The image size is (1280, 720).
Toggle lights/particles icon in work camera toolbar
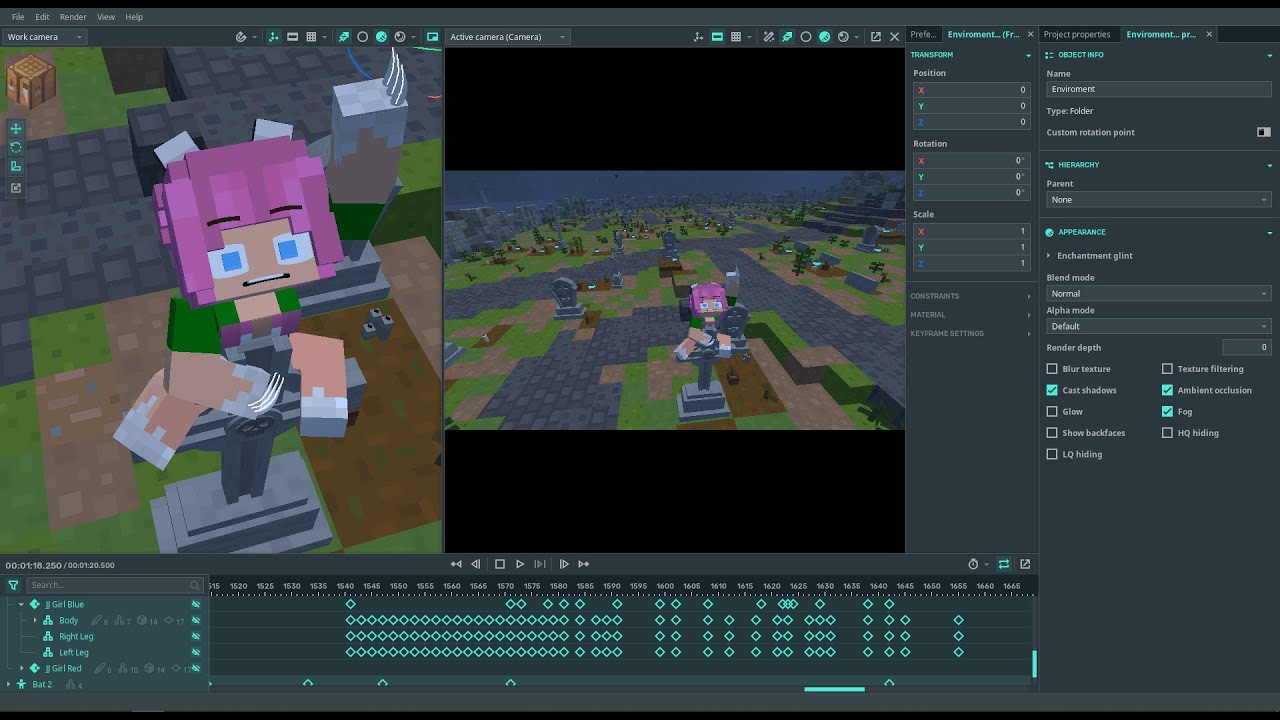(x=344, y=37)
